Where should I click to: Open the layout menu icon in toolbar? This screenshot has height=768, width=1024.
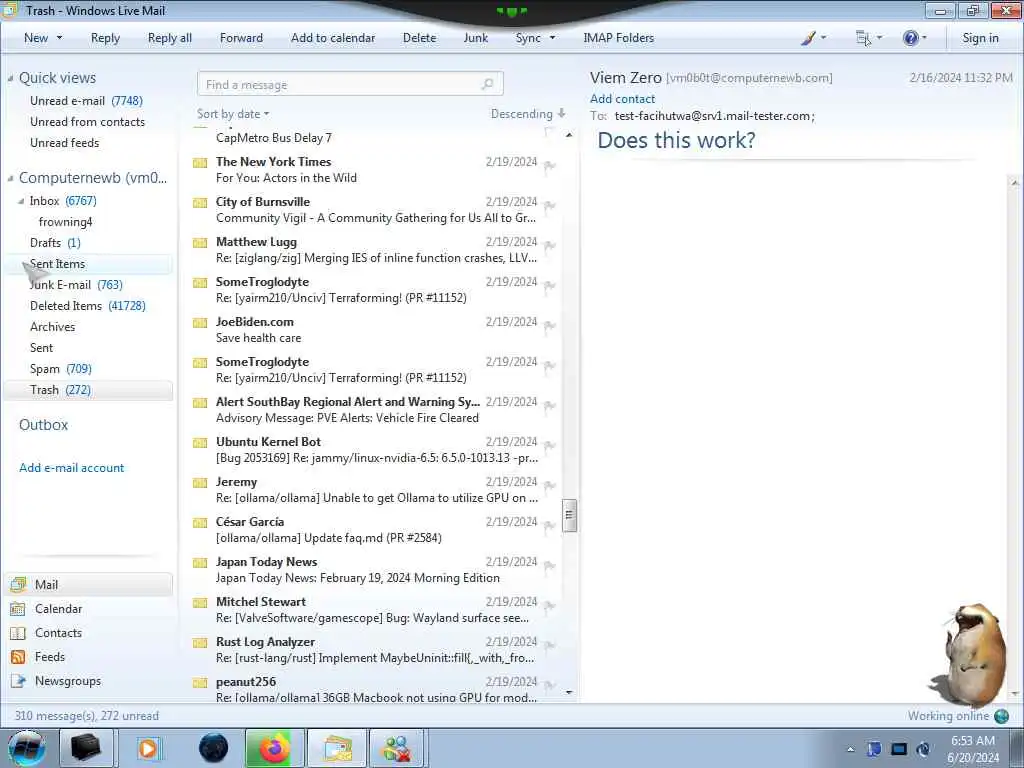click(863, 38)
